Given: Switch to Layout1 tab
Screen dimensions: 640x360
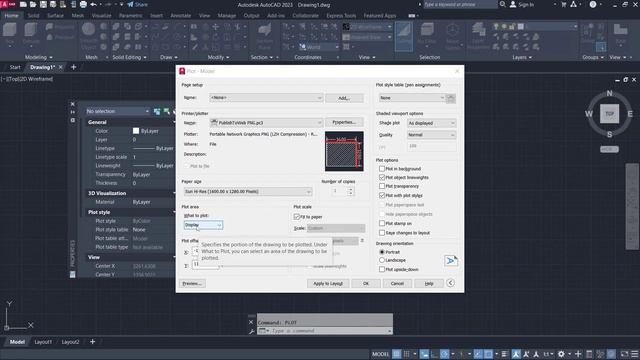Looking at the screenshot, I should pos(43,342).
